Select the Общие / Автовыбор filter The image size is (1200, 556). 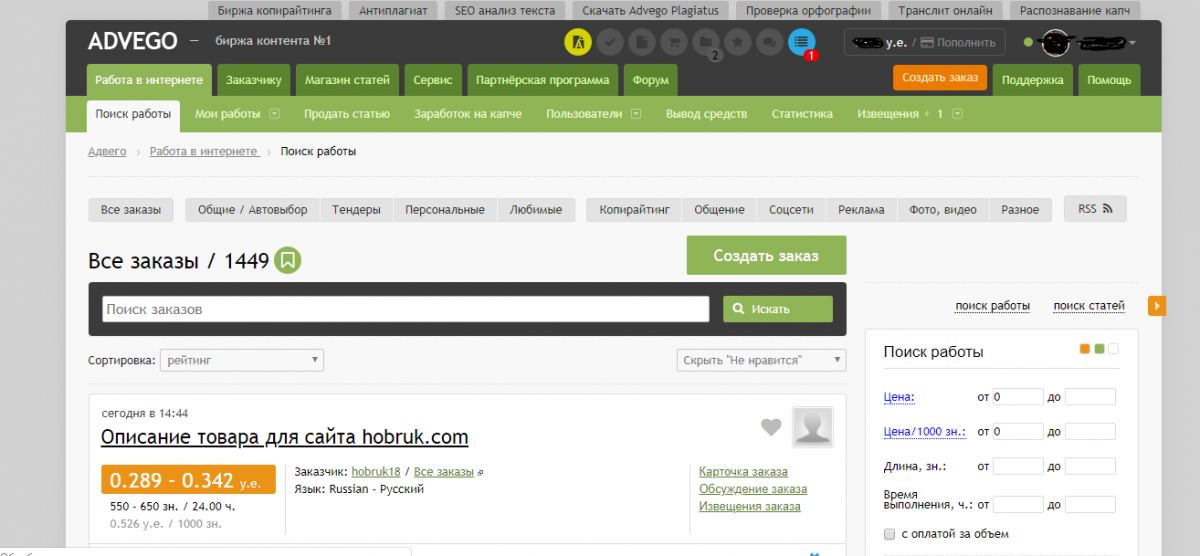tap(252, 210)
